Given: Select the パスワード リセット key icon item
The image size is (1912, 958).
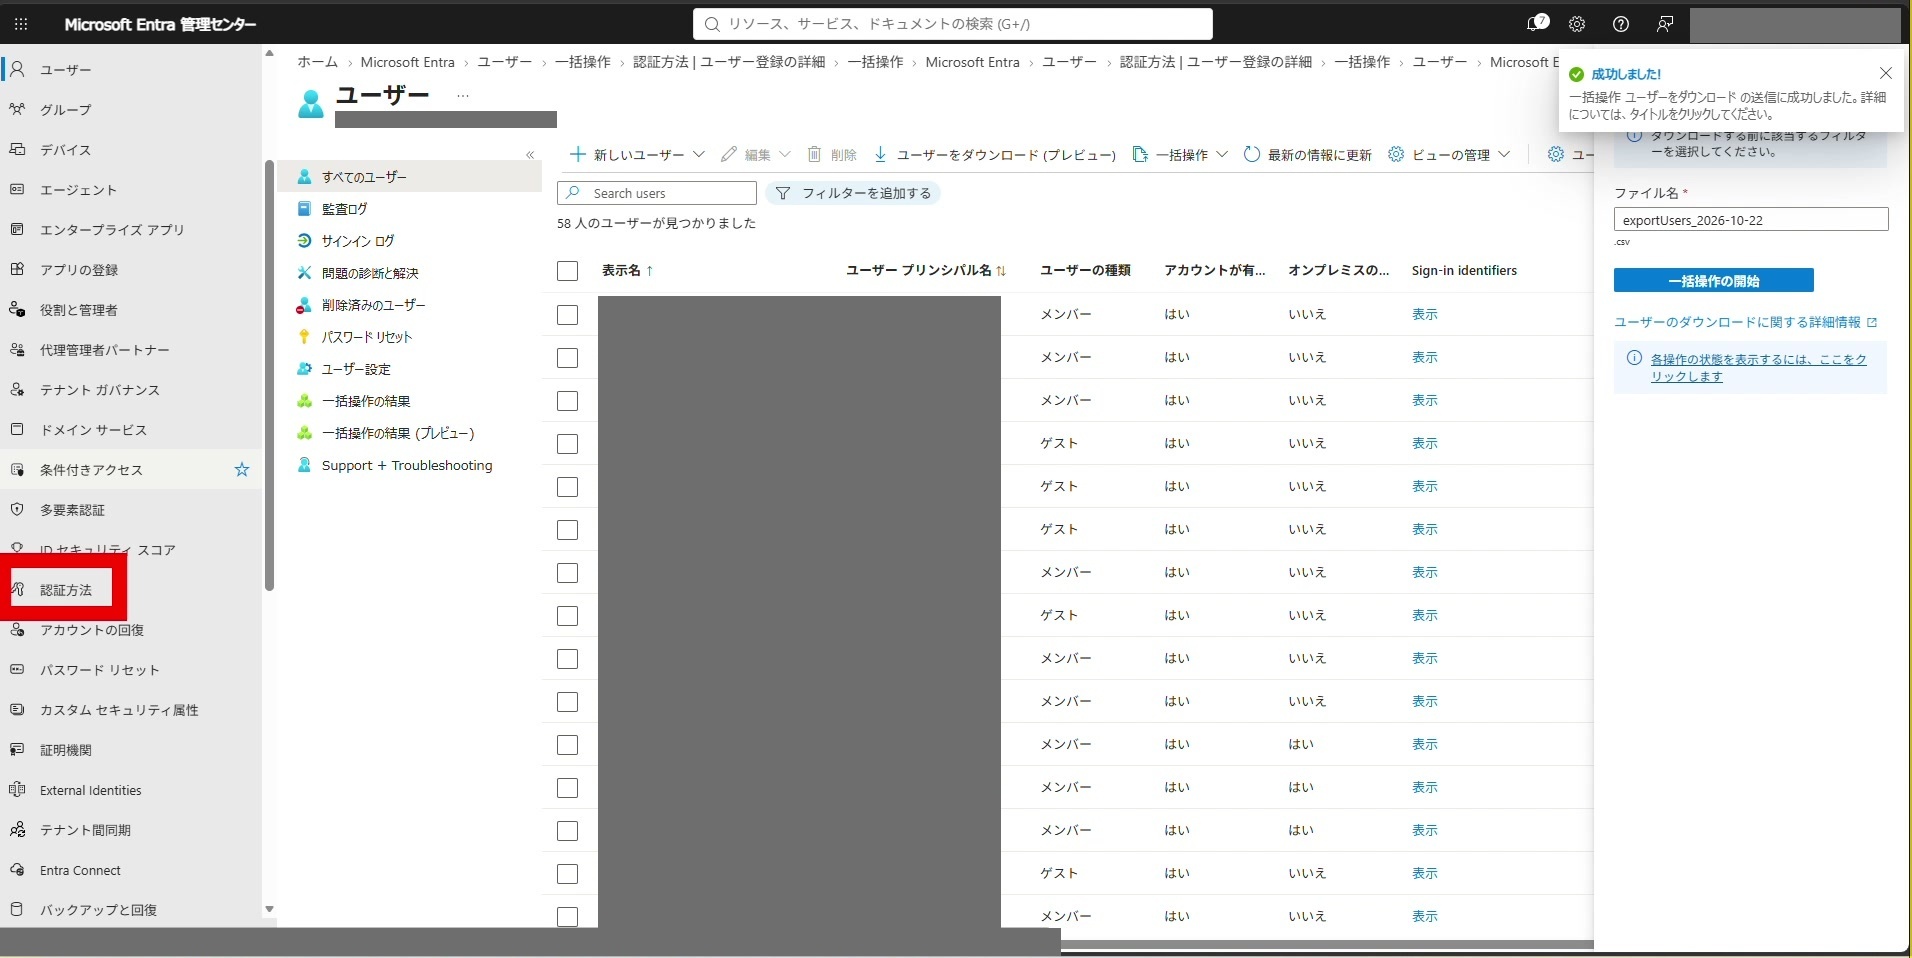Looking at the screenshot, I should pyautogui.click(x=304, y=337).
